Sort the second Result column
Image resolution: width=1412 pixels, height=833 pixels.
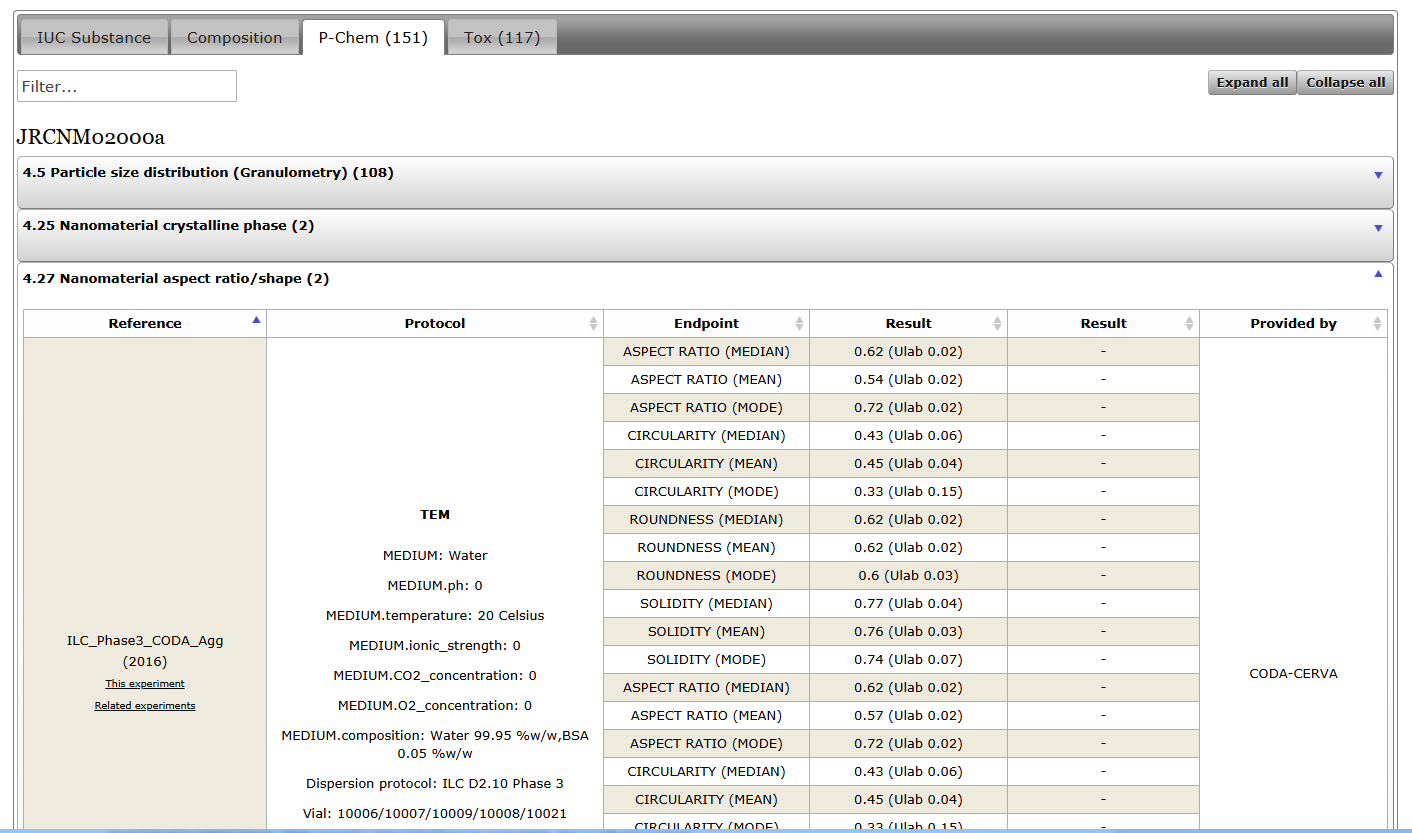[1189, 324]
